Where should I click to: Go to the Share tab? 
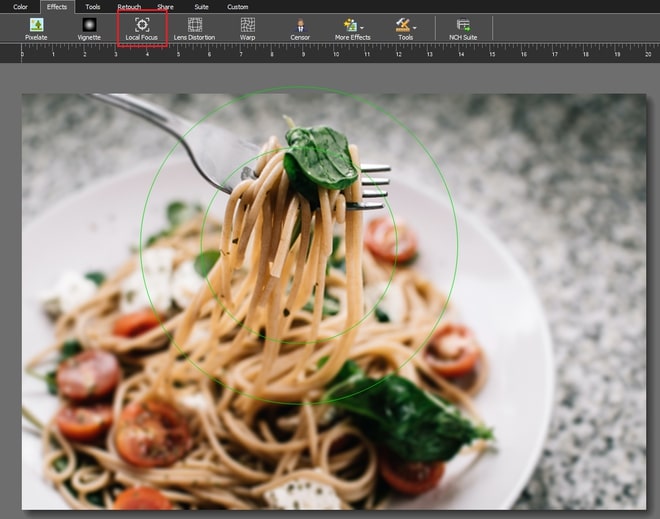(165, 7)
